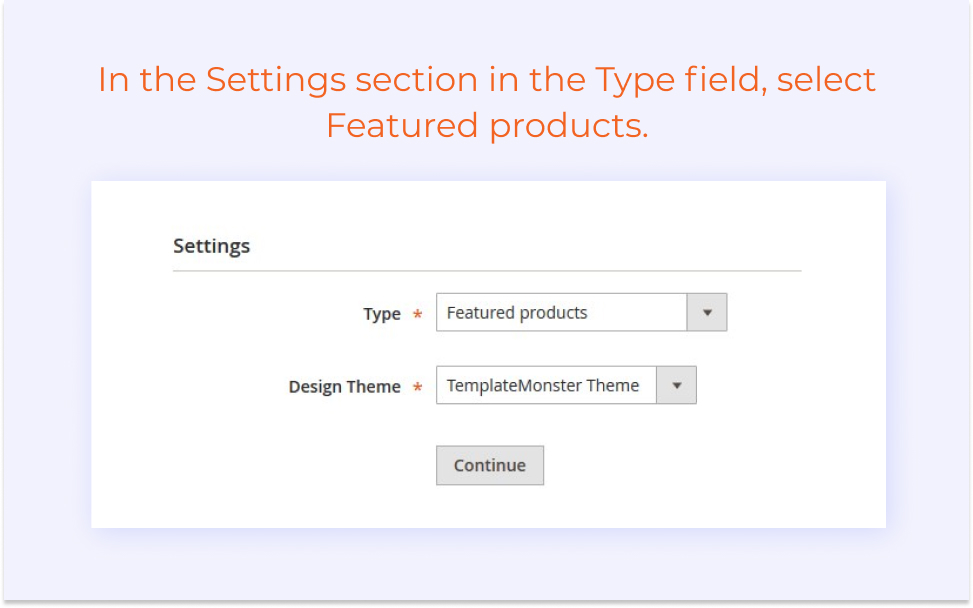
Task: Click the Featured products select field
Action: pos(581,312)
